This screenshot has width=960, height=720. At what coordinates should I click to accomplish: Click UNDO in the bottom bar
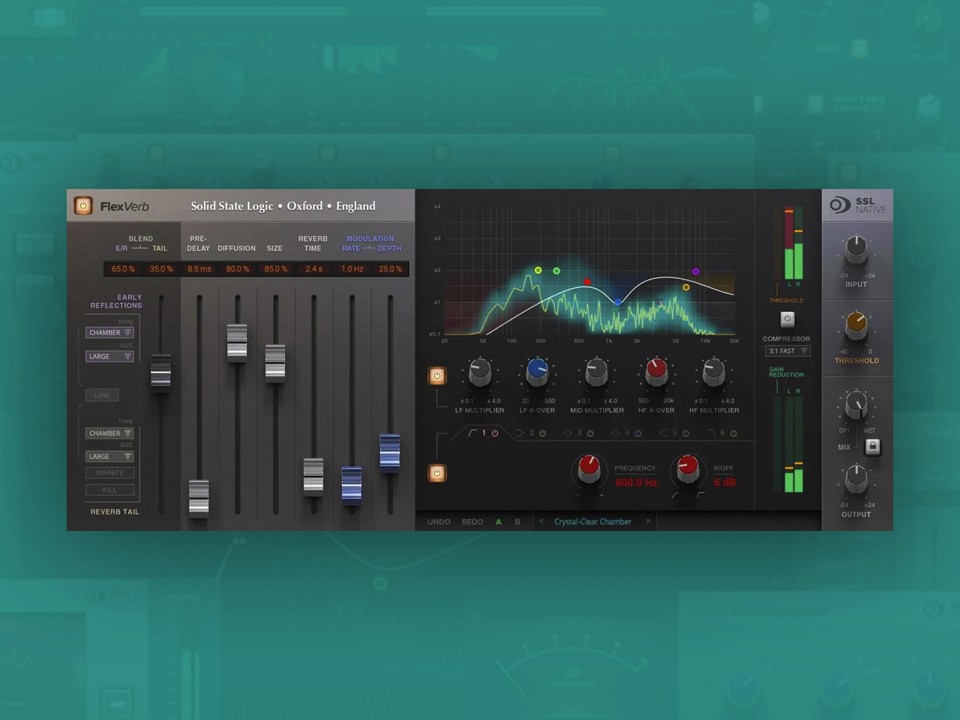click(439, 522)
